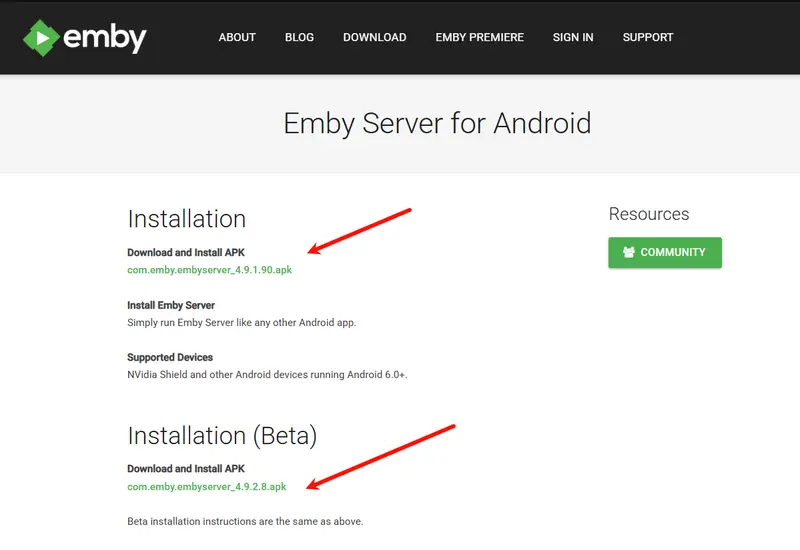Click the red arrow pointing at the beta APK

pos(381,456)
